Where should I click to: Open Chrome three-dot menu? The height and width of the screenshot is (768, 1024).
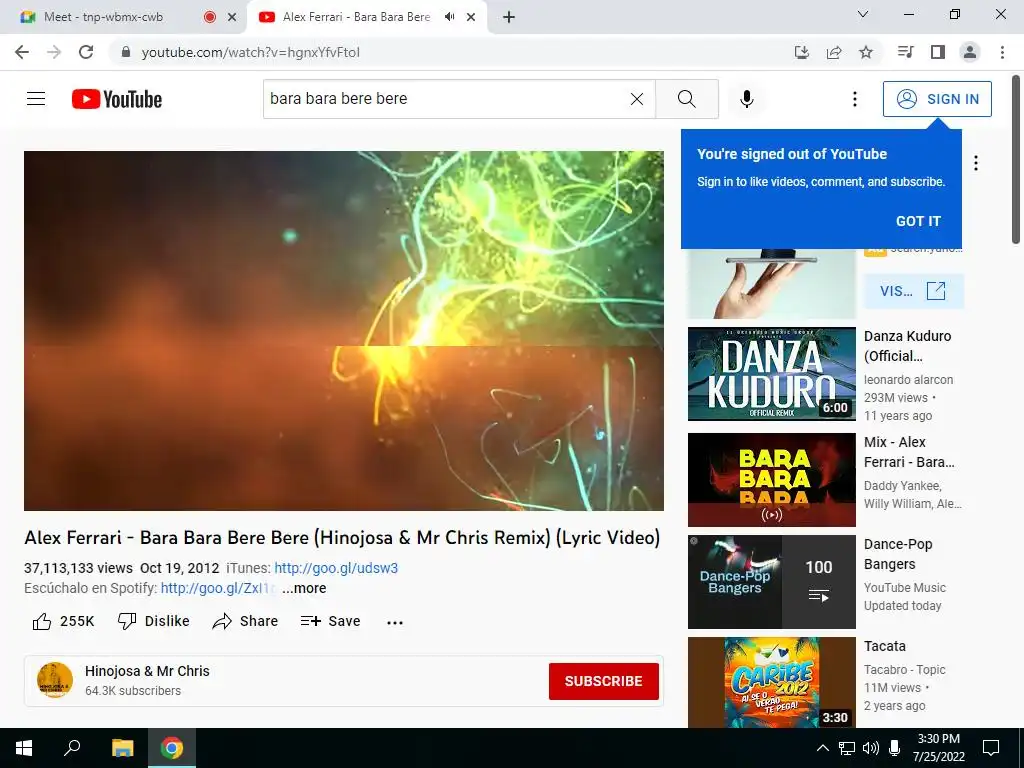(x=1002, y=52)
